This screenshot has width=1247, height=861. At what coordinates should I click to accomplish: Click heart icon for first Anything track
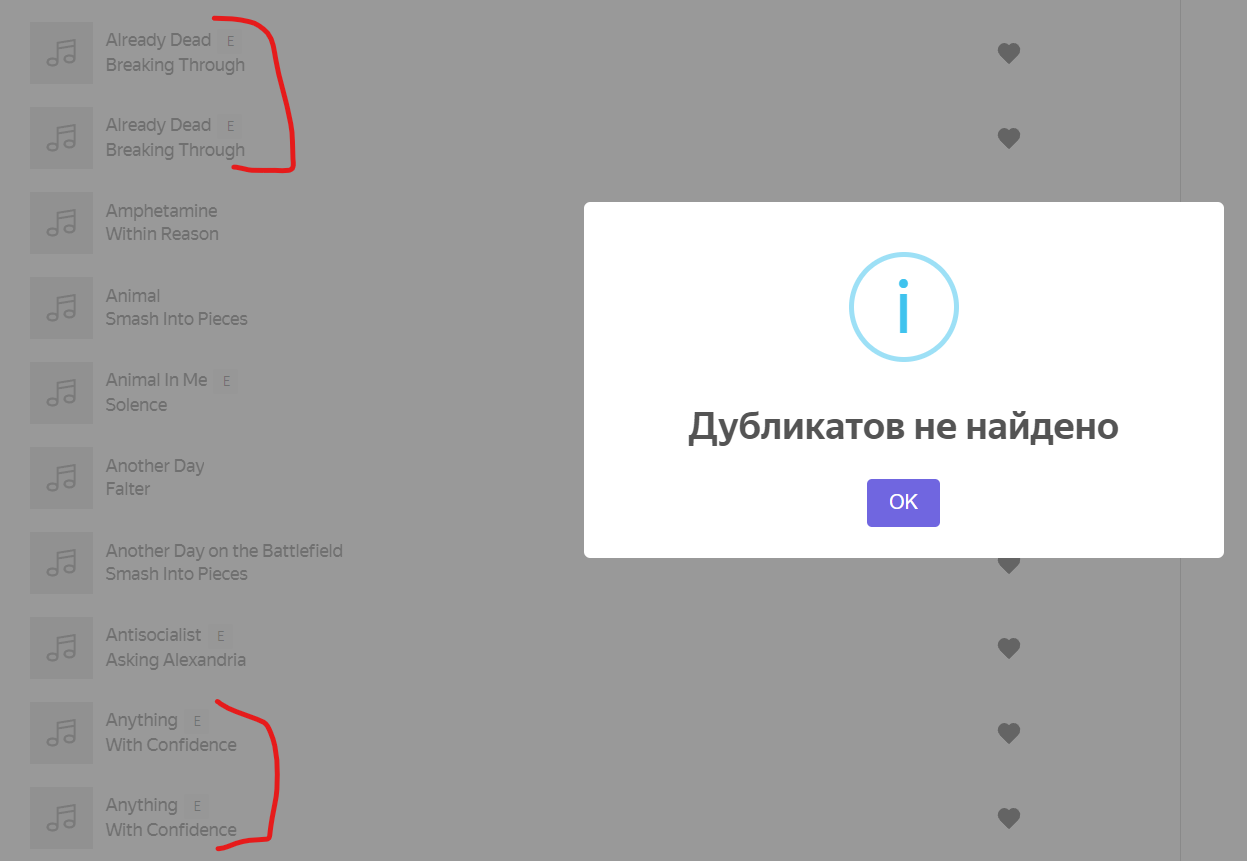pyautogui.click(x=1009, y=733)
